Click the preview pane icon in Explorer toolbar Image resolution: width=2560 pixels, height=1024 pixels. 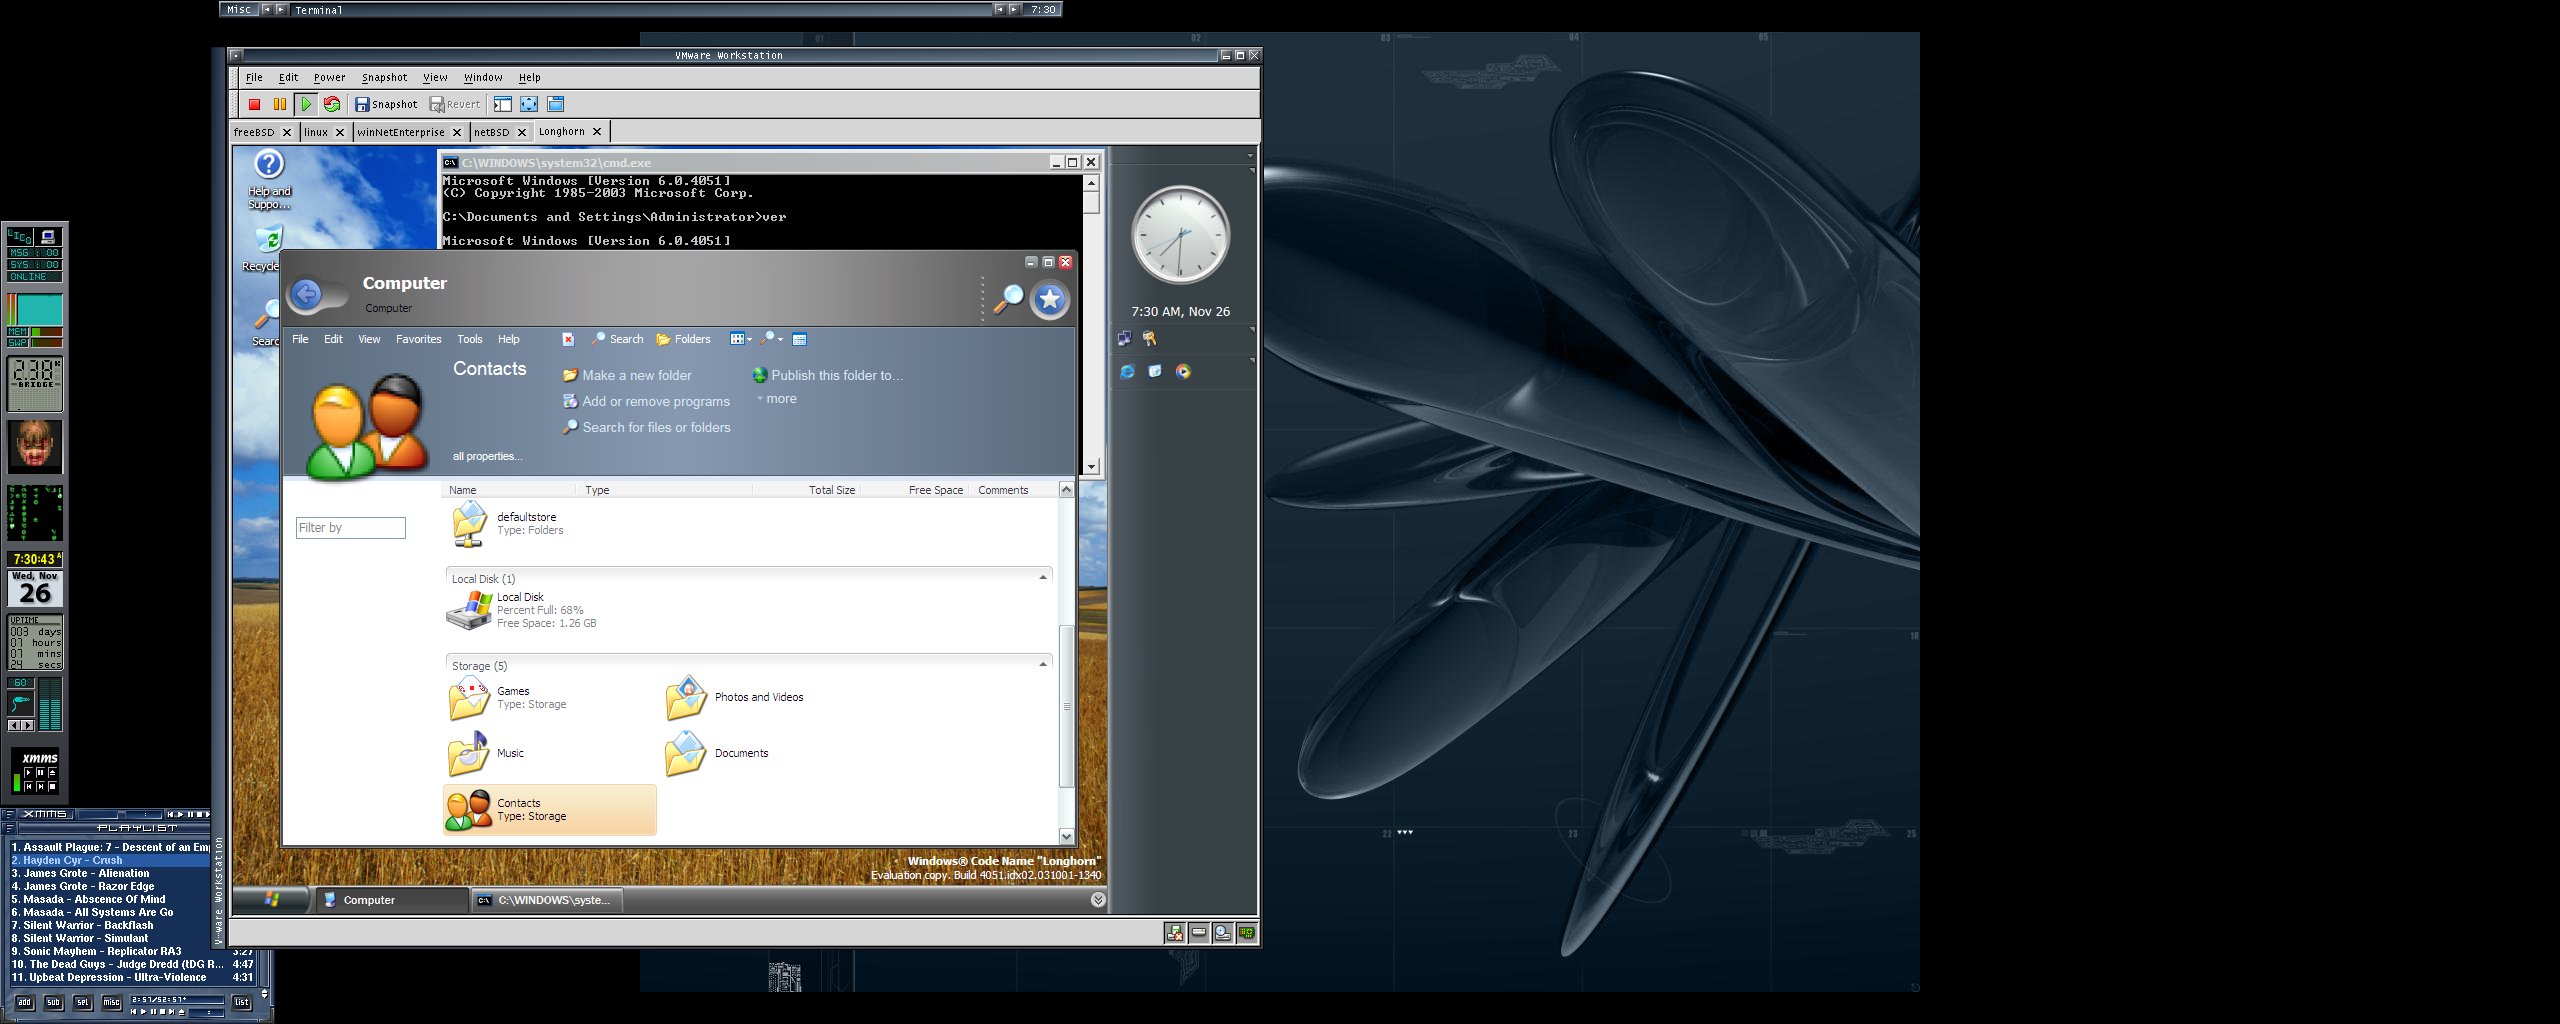(799, 339)
